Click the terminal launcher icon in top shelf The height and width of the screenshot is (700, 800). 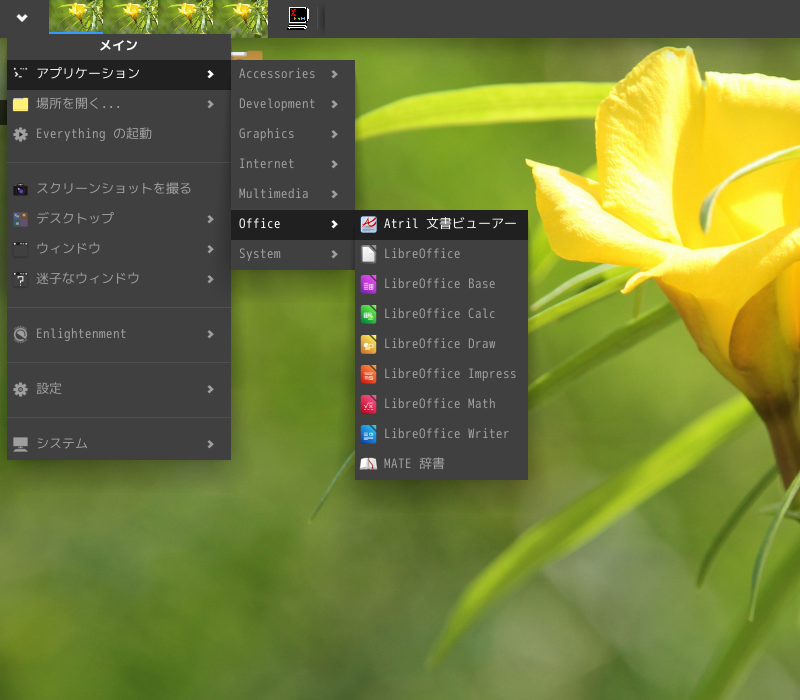298,18
